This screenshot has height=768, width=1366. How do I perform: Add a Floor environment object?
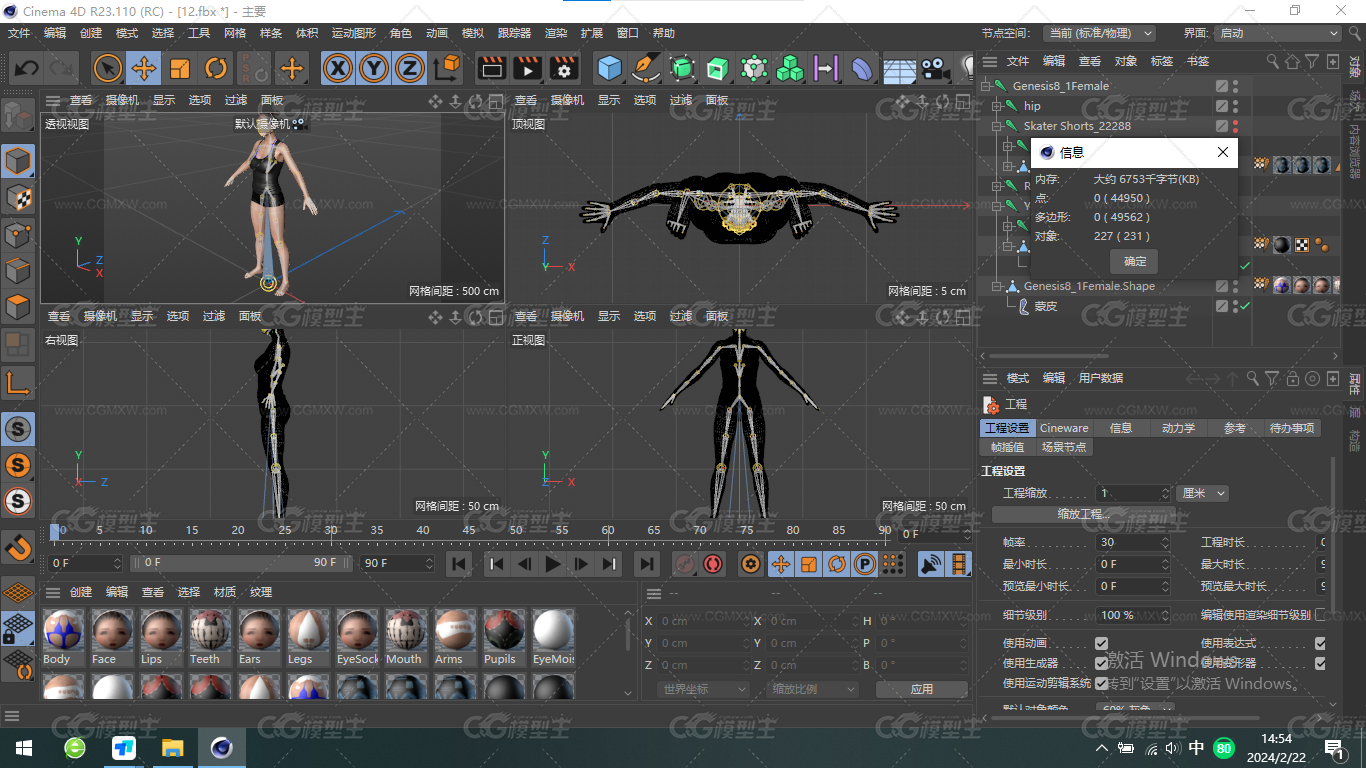point(899,68)
